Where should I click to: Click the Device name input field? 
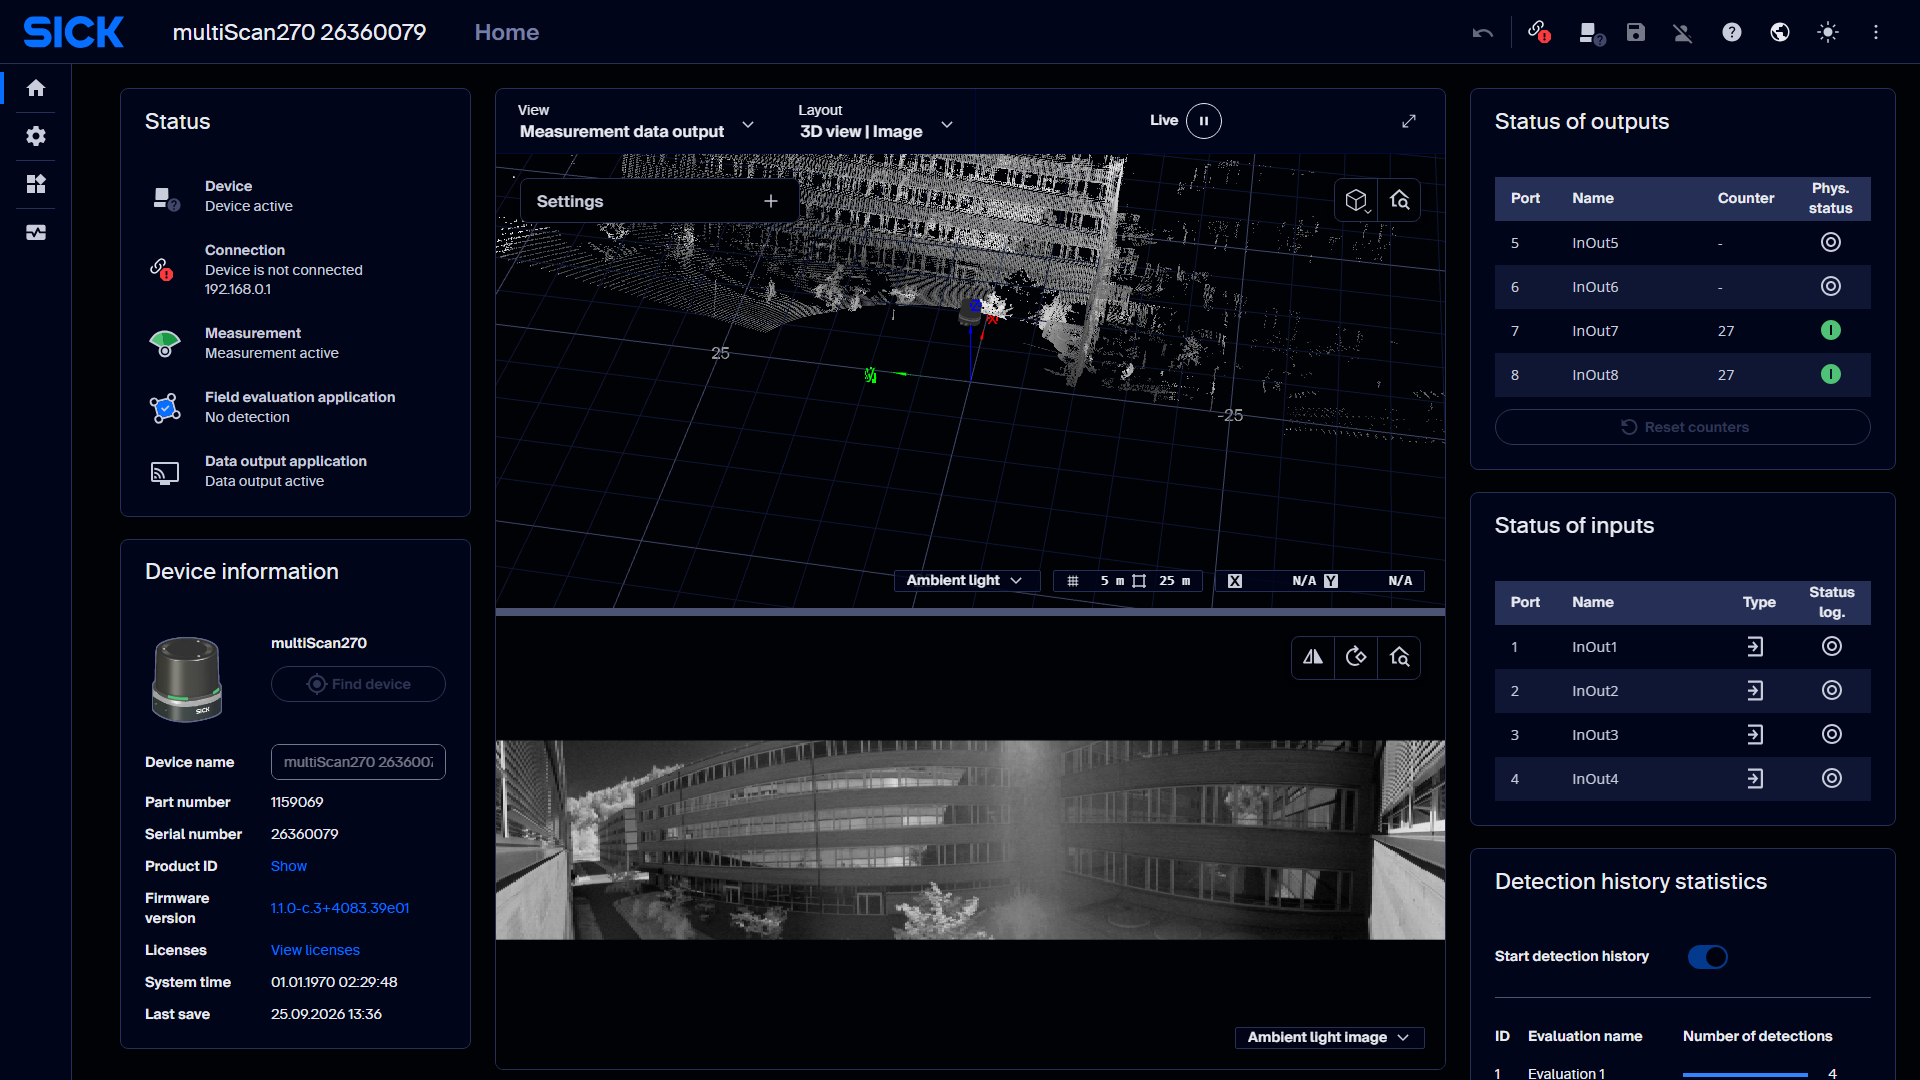click(x=358, y=762)
